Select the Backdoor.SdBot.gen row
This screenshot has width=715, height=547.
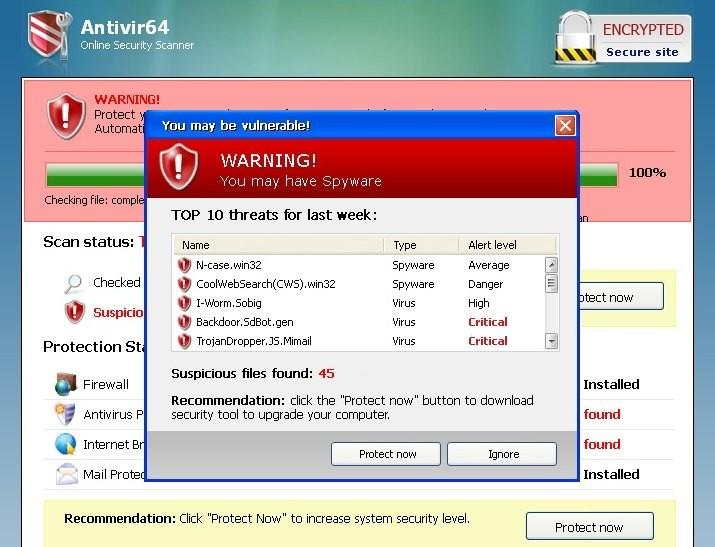pos(359,322)
